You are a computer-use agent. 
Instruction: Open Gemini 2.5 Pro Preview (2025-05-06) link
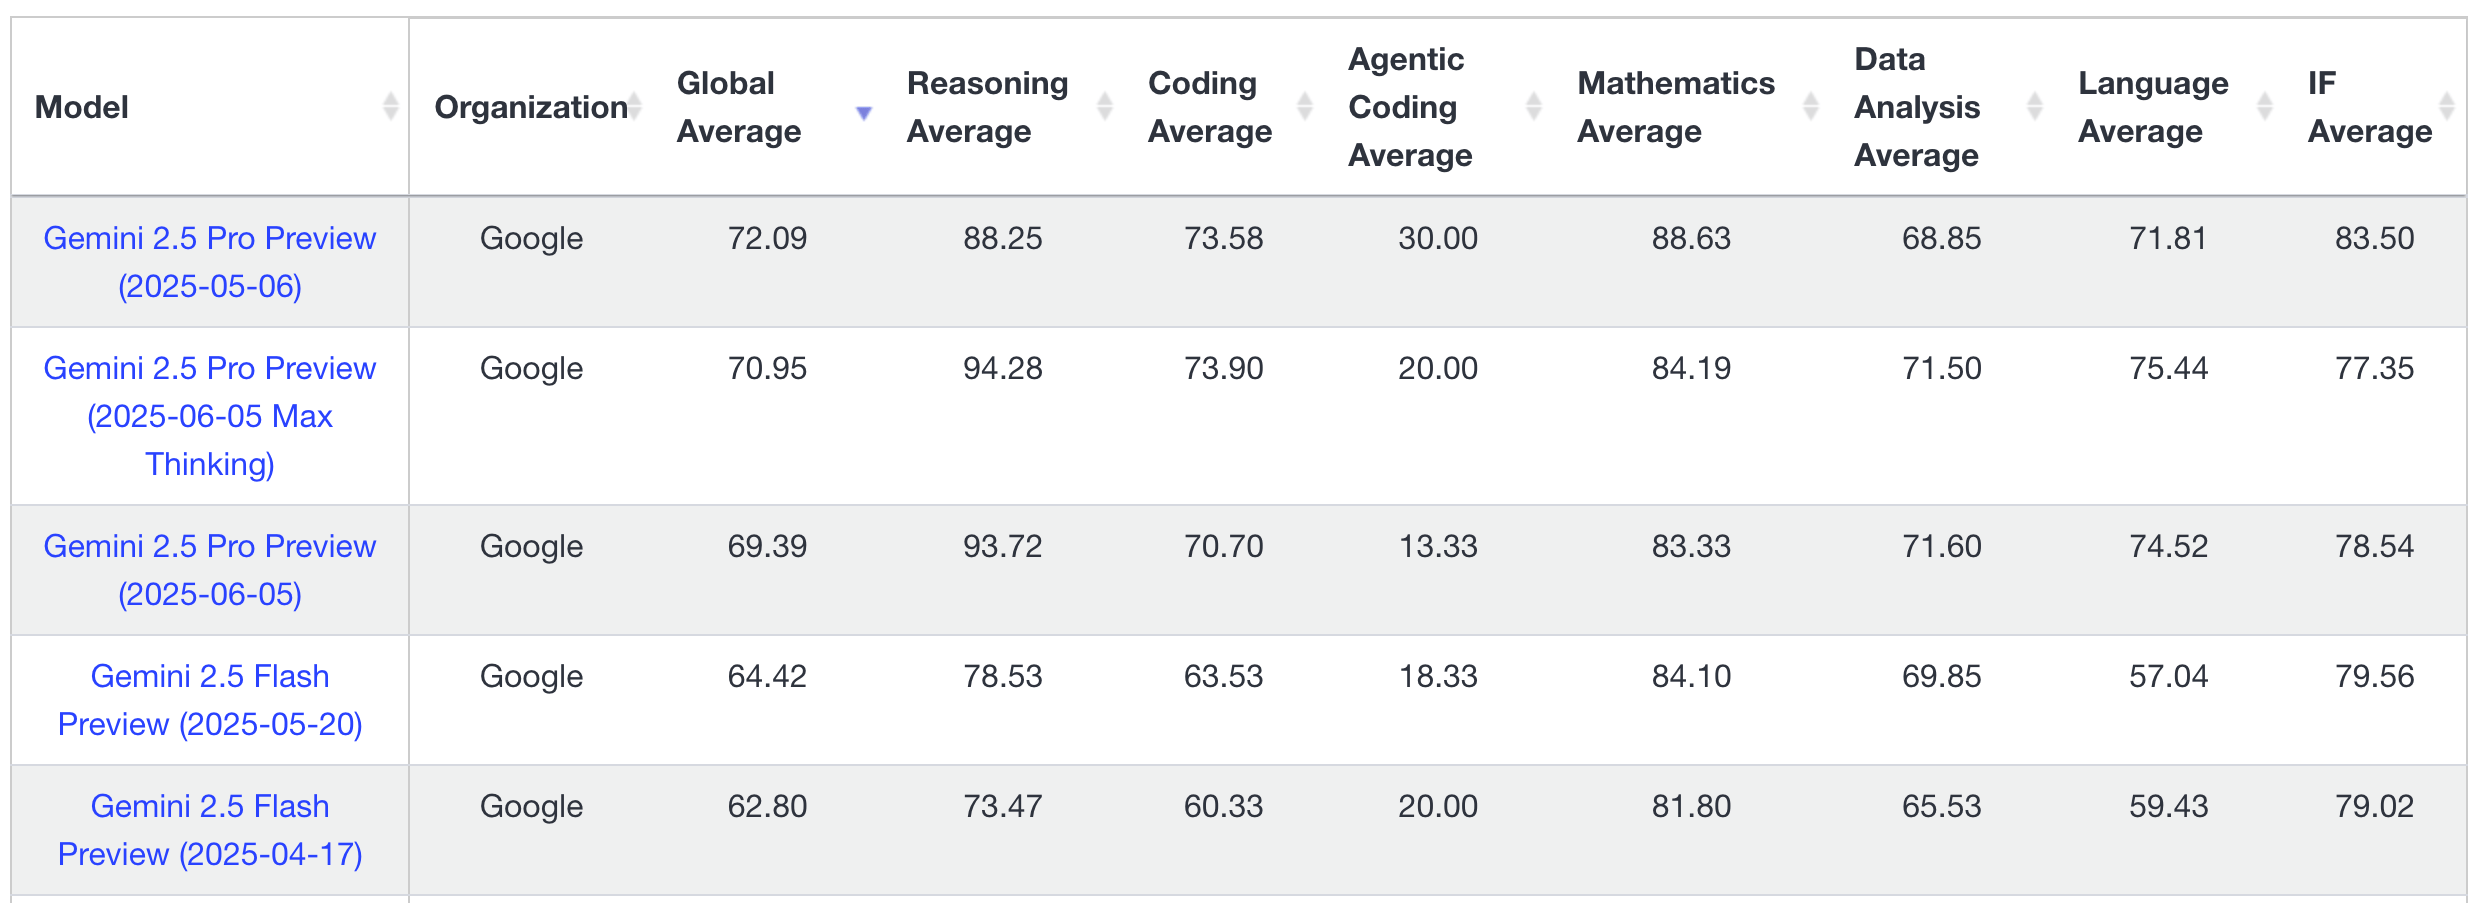click(210, 262)
